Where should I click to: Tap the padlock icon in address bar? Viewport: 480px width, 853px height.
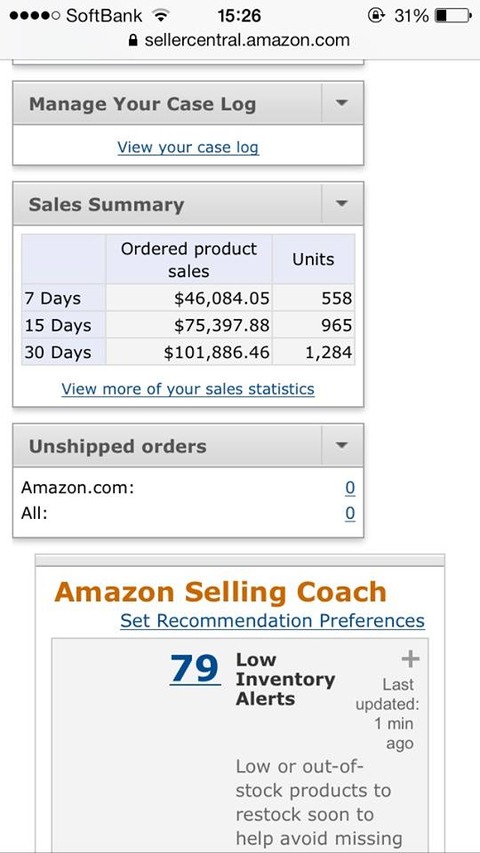(132, 40)
